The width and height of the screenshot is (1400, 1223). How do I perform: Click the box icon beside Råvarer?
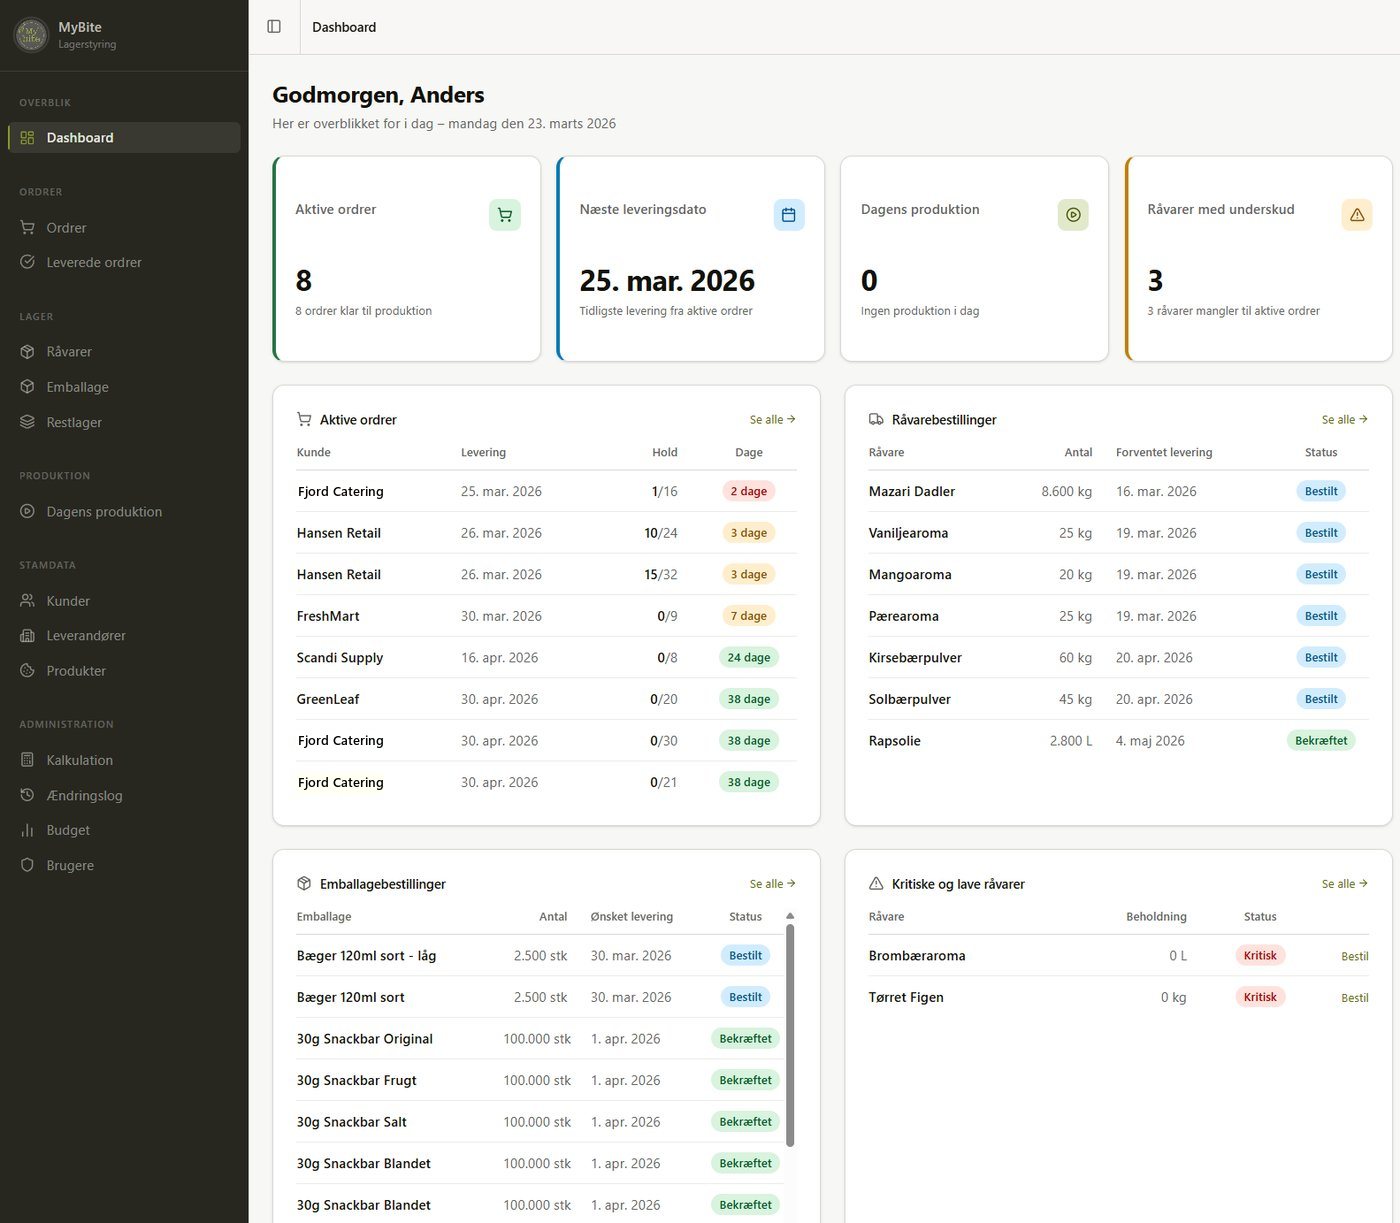click(x=27, y=352)
